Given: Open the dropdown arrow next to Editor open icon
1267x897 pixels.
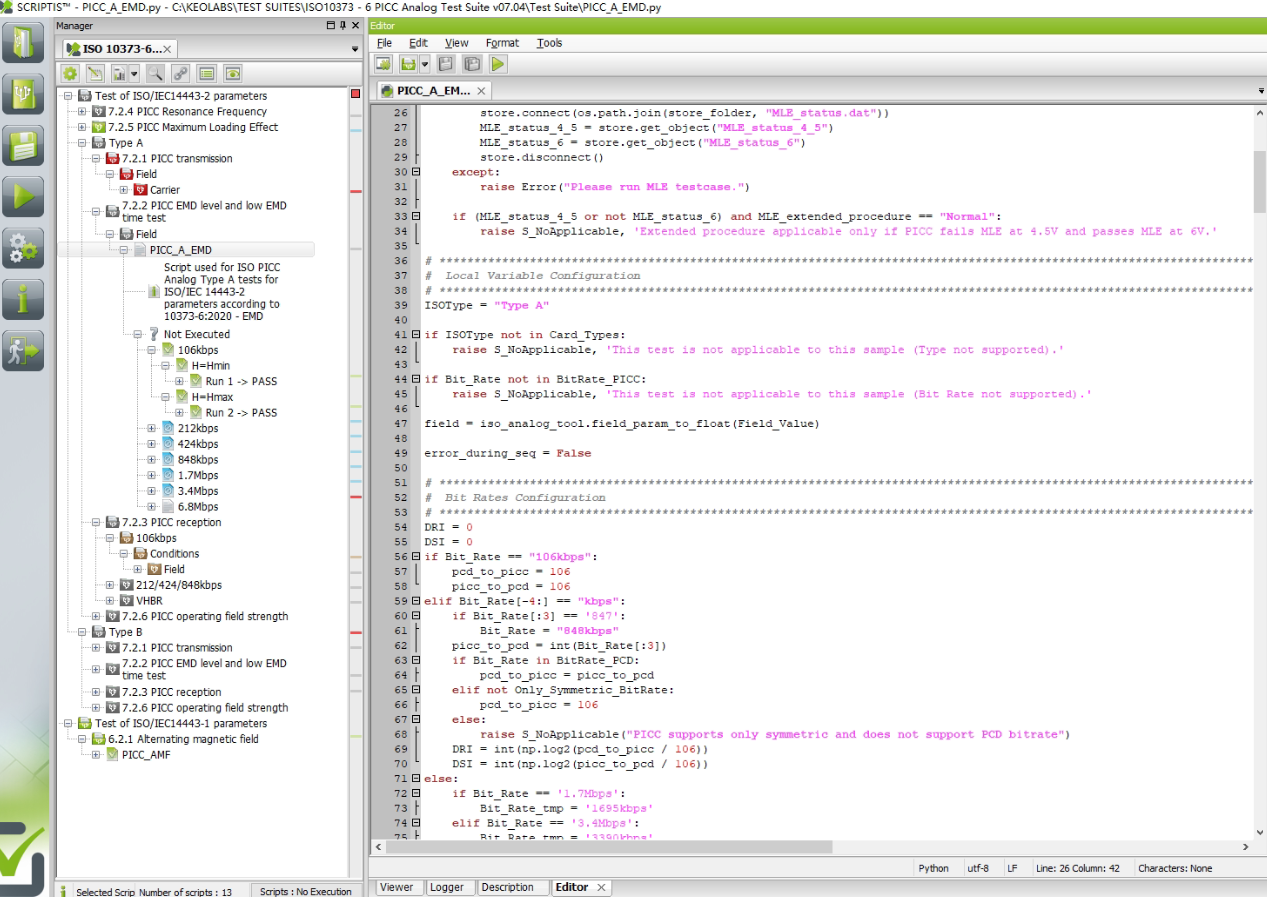Looking at the screenshot, I should 424,64.
